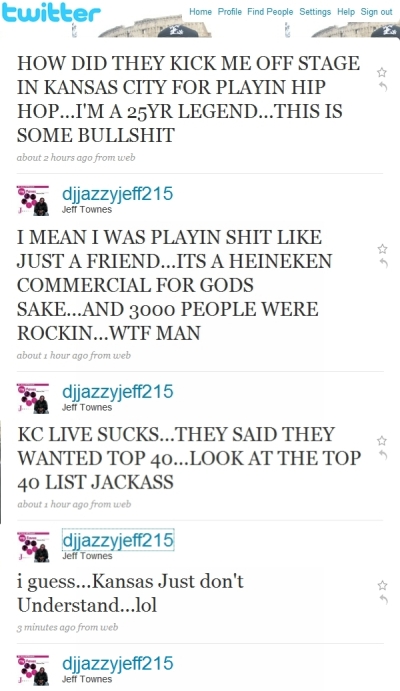Reply to the Kansas Just don't Understand tweet
This screenshot has width=400, height=691.
[383, 600]
